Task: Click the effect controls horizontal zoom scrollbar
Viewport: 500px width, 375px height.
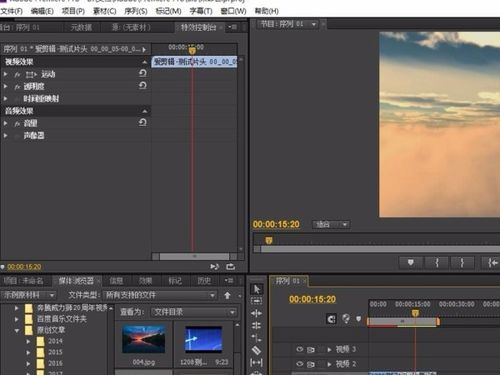Action: tap(194, 256)
